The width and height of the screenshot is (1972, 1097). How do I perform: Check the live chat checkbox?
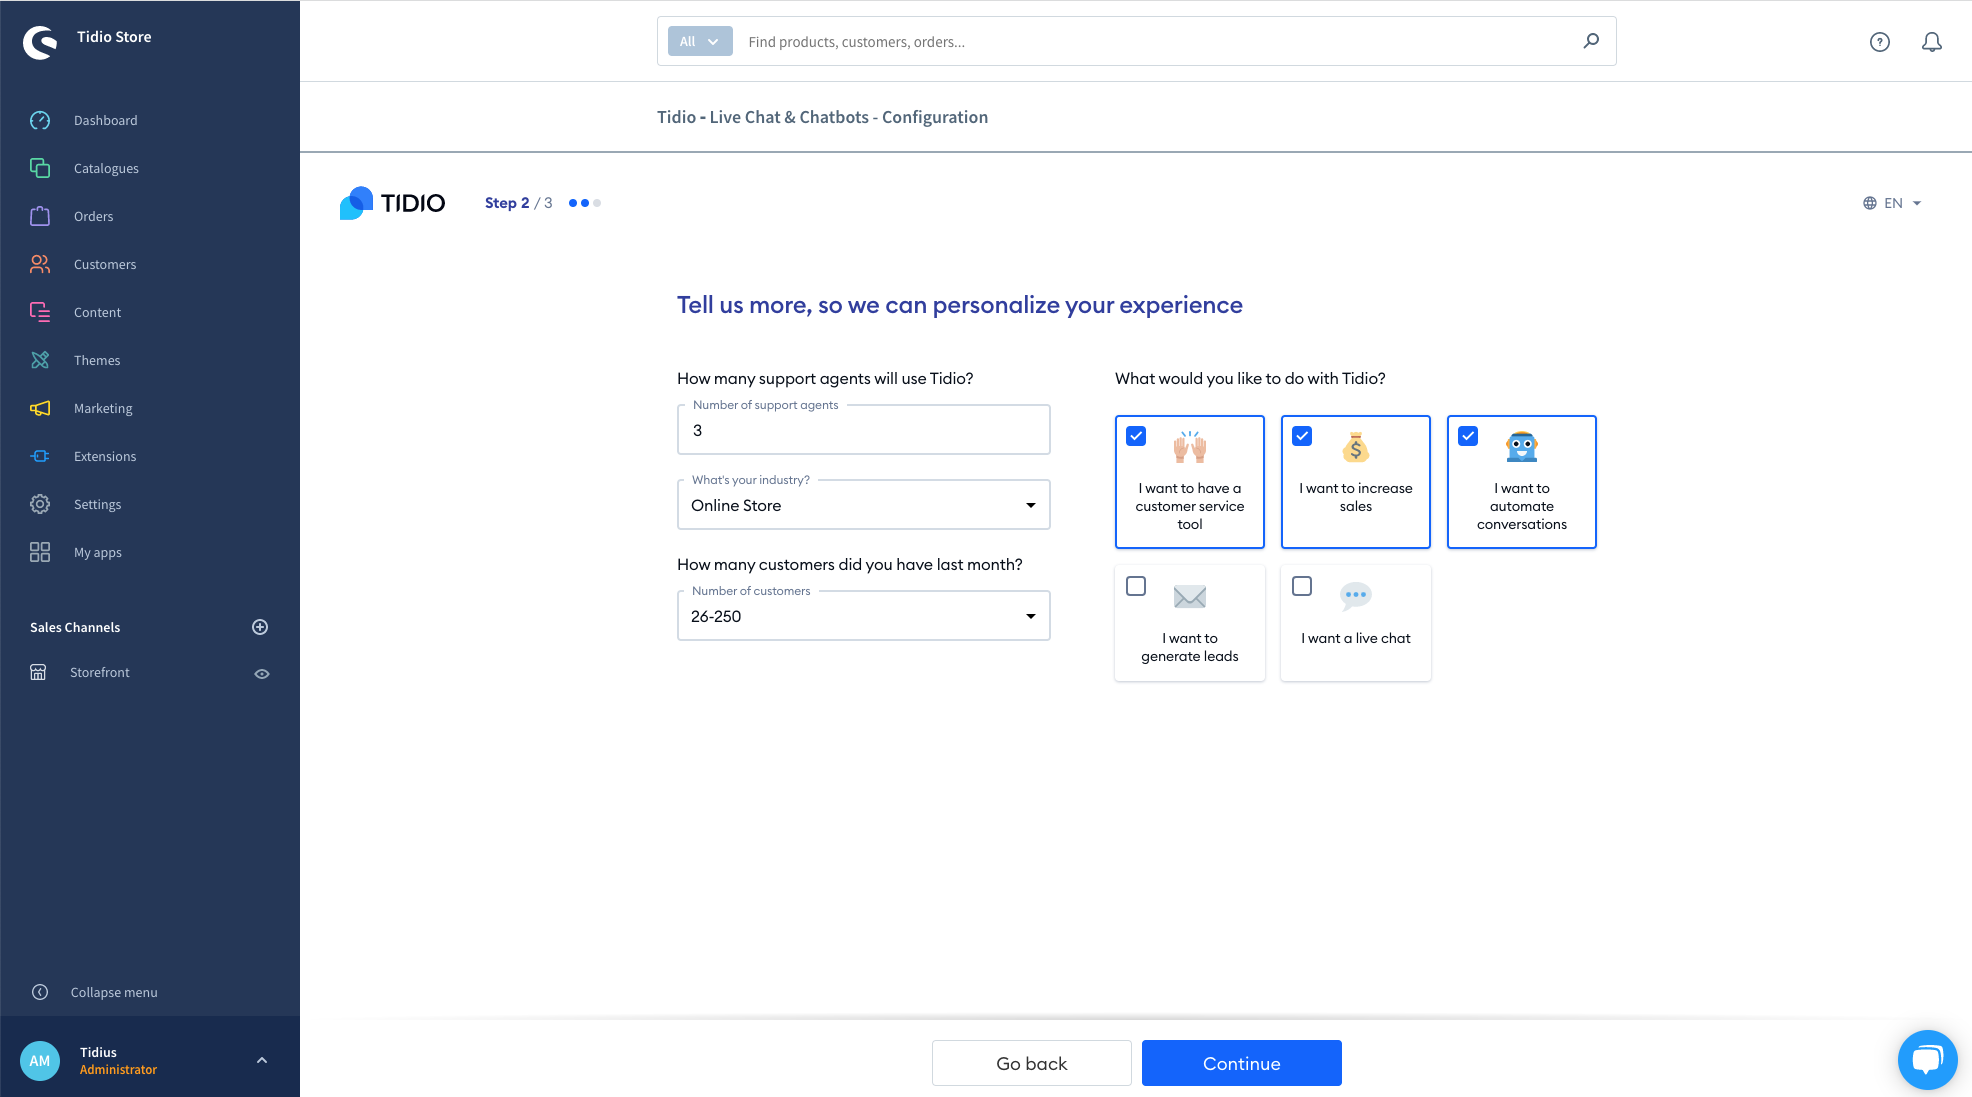[x=1302, y=586]
